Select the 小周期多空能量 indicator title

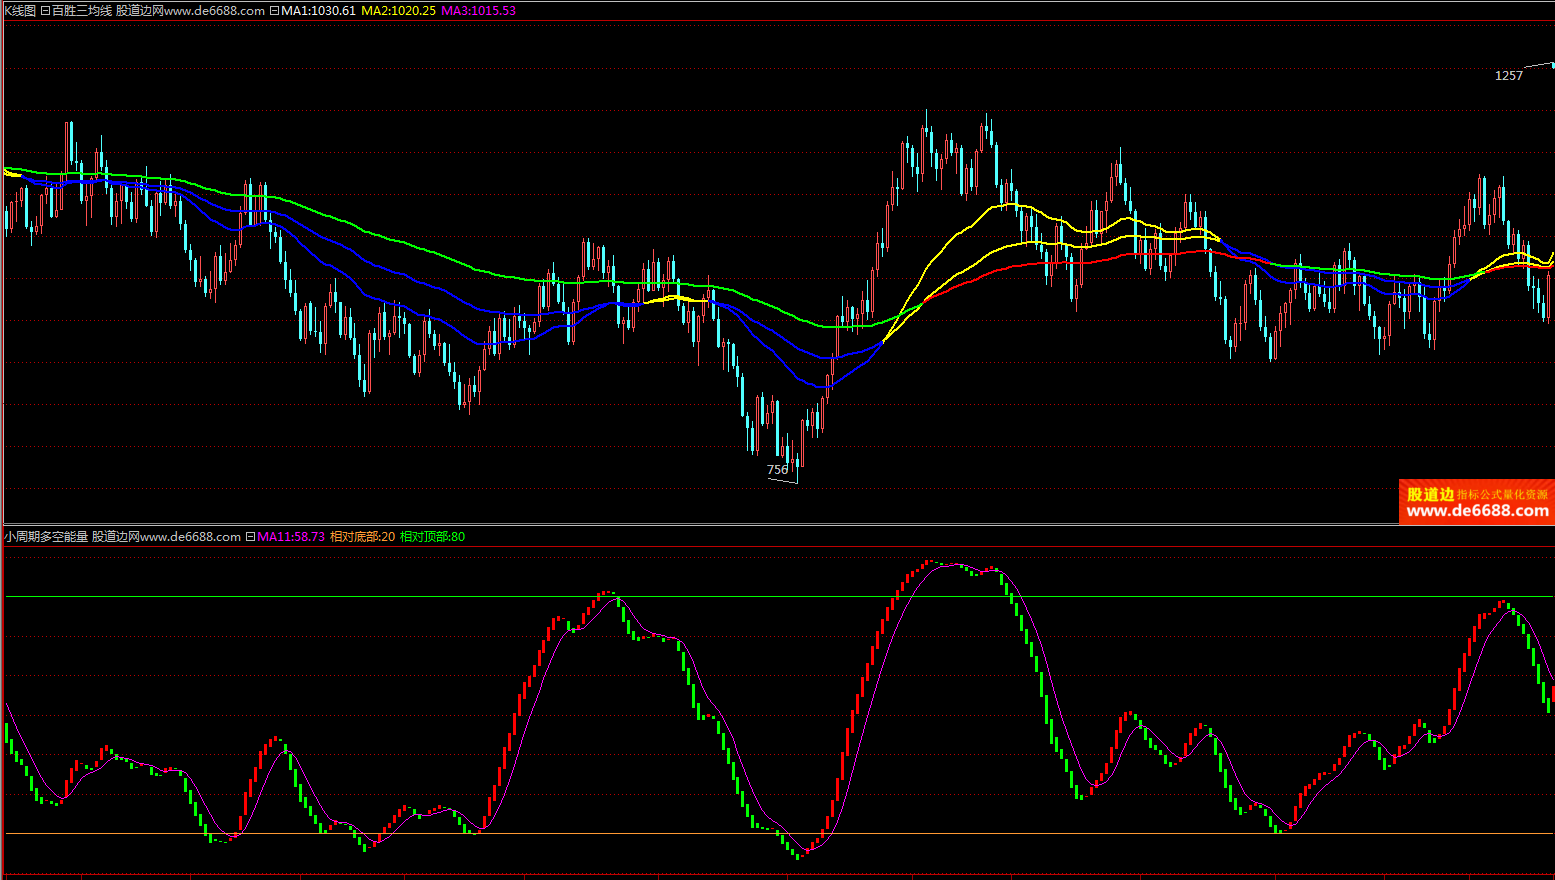tap(46, 537)
